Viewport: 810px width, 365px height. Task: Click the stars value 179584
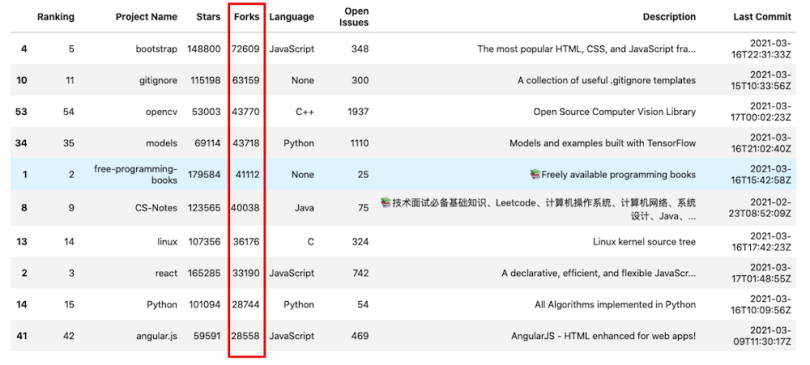tap(204, 174)
